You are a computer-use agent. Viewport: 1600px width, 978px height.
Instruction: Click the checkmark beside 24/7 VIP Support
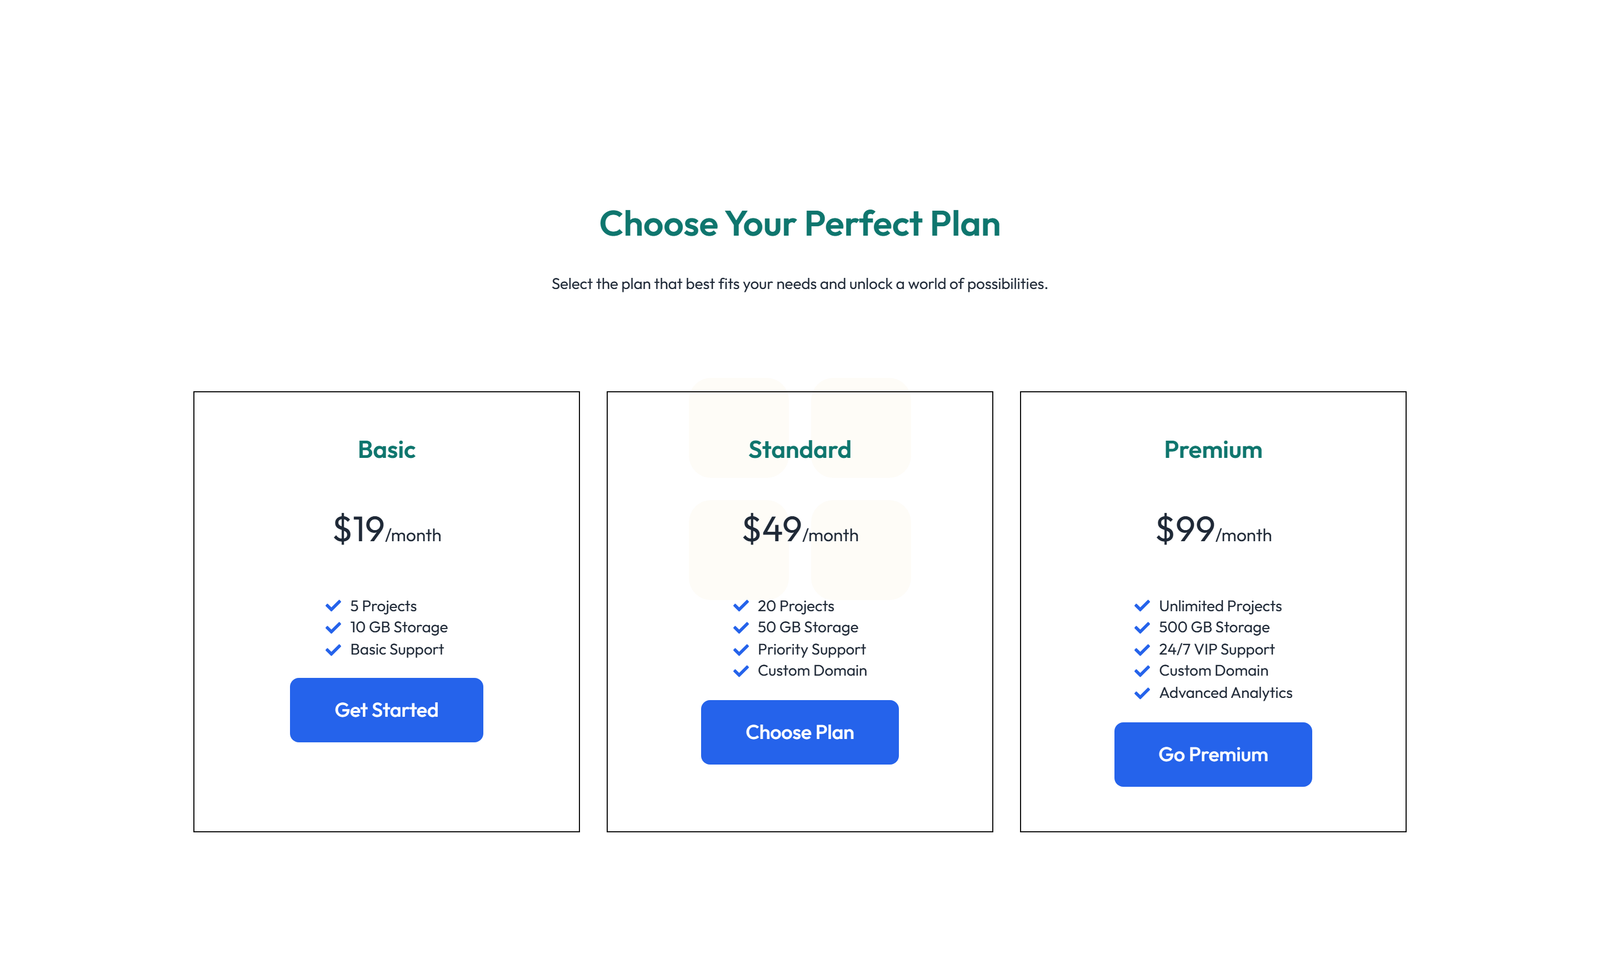(1142, 649)
